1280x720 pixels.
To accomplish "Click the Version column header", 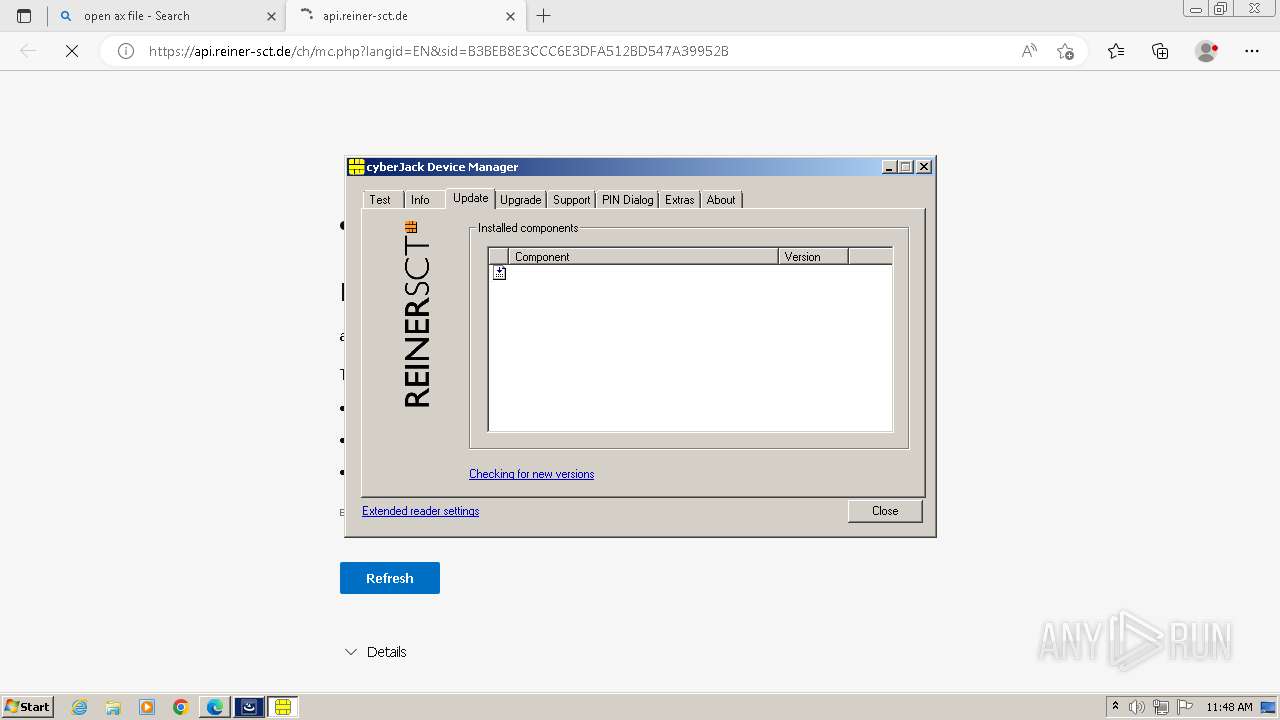I will pos(813,257).
